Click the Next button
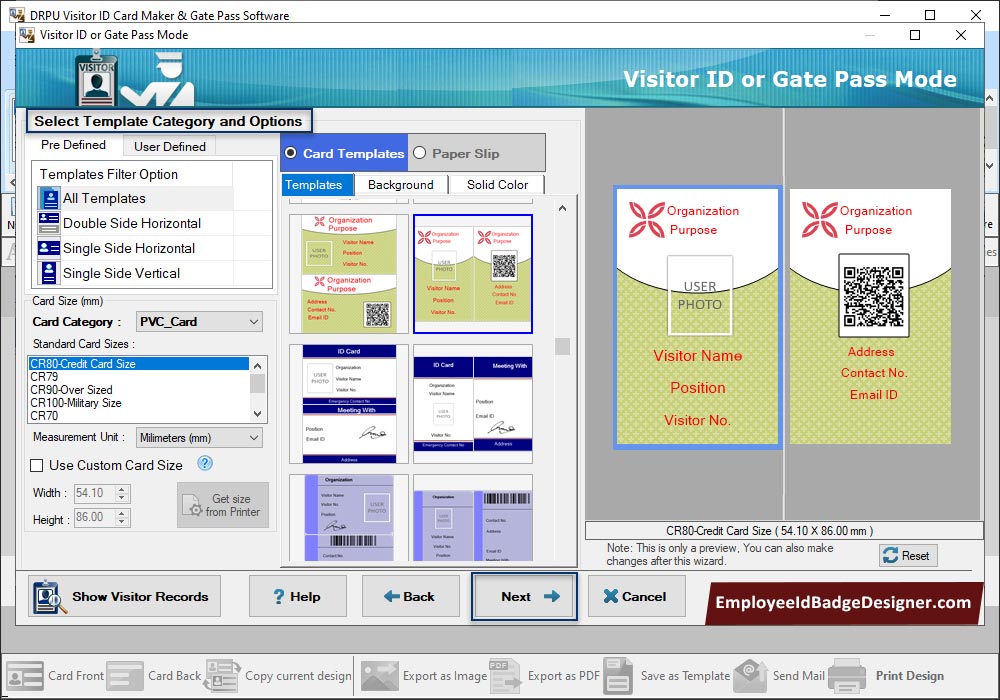This screenshot has width=1000, height=700. coord(524,597)
